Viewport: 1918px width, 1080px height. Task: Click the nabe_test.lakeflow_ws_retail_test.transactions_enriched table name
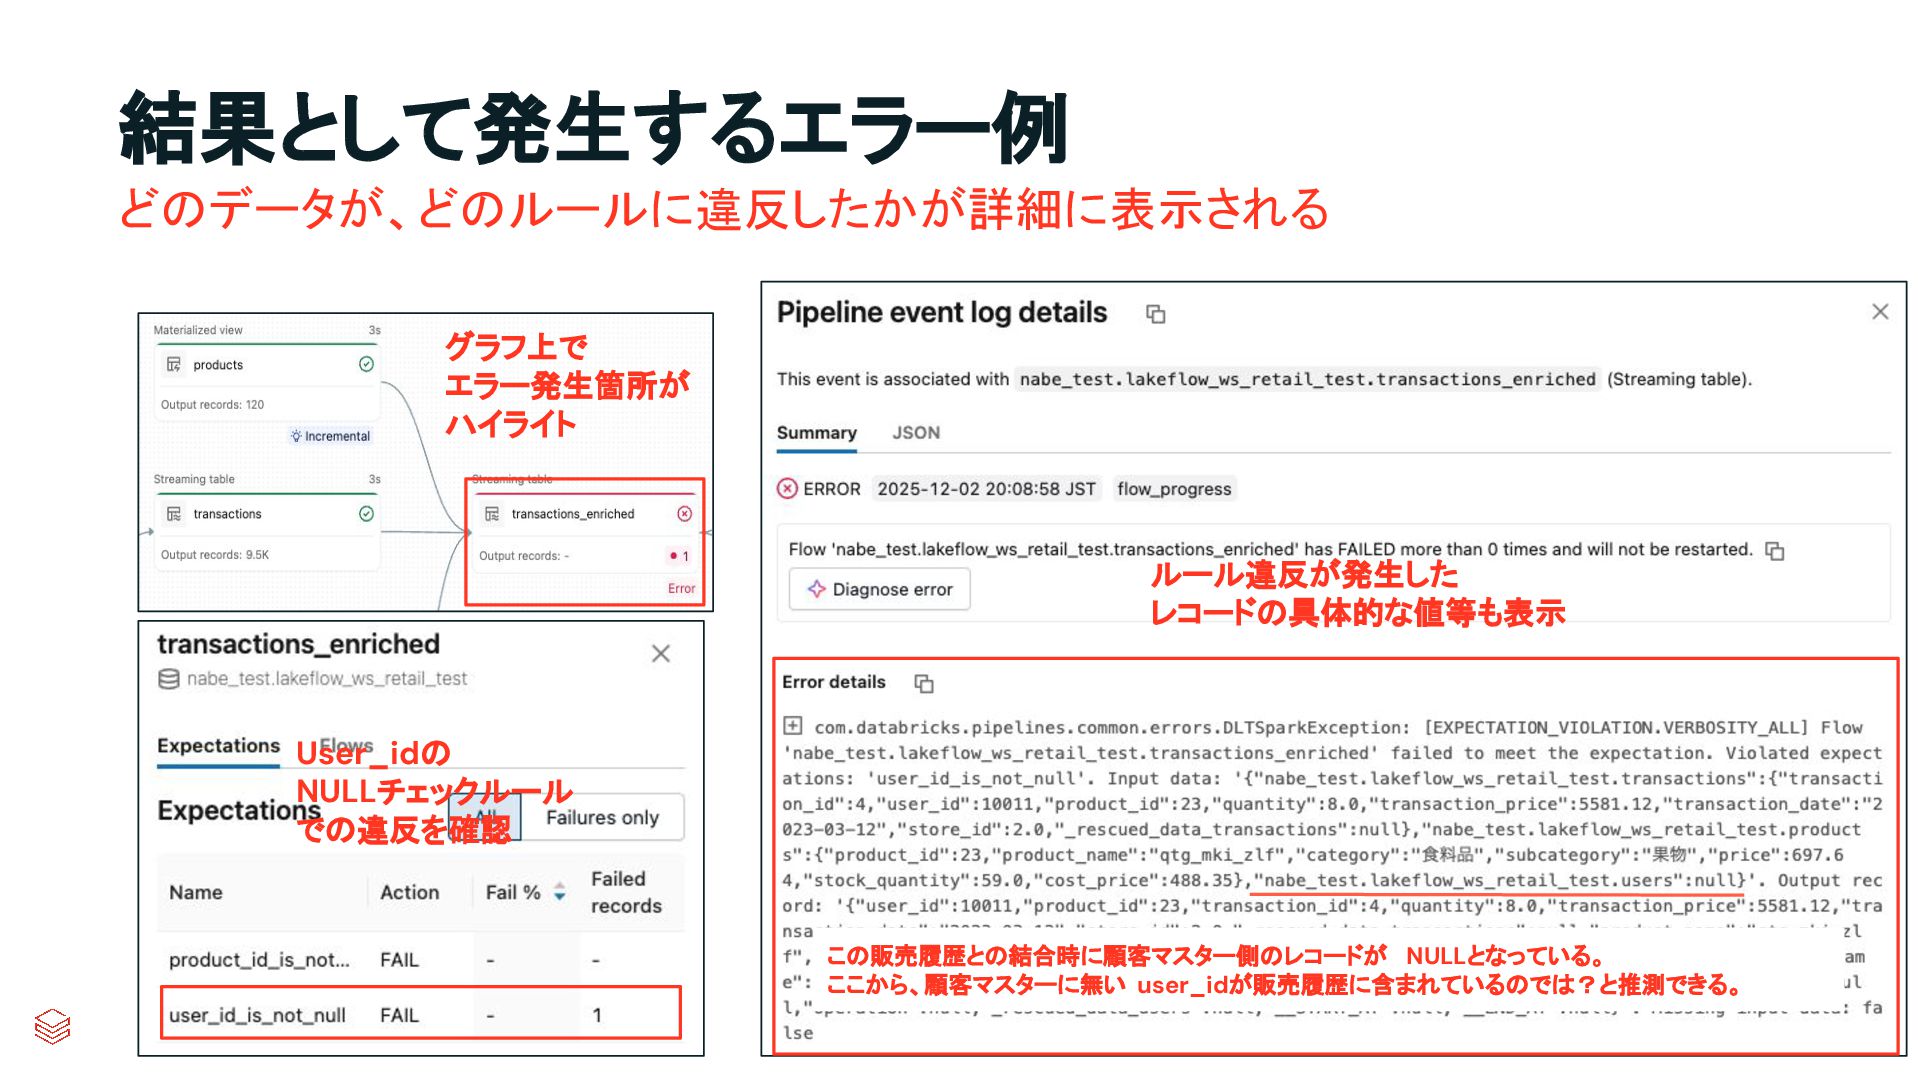1307,380
